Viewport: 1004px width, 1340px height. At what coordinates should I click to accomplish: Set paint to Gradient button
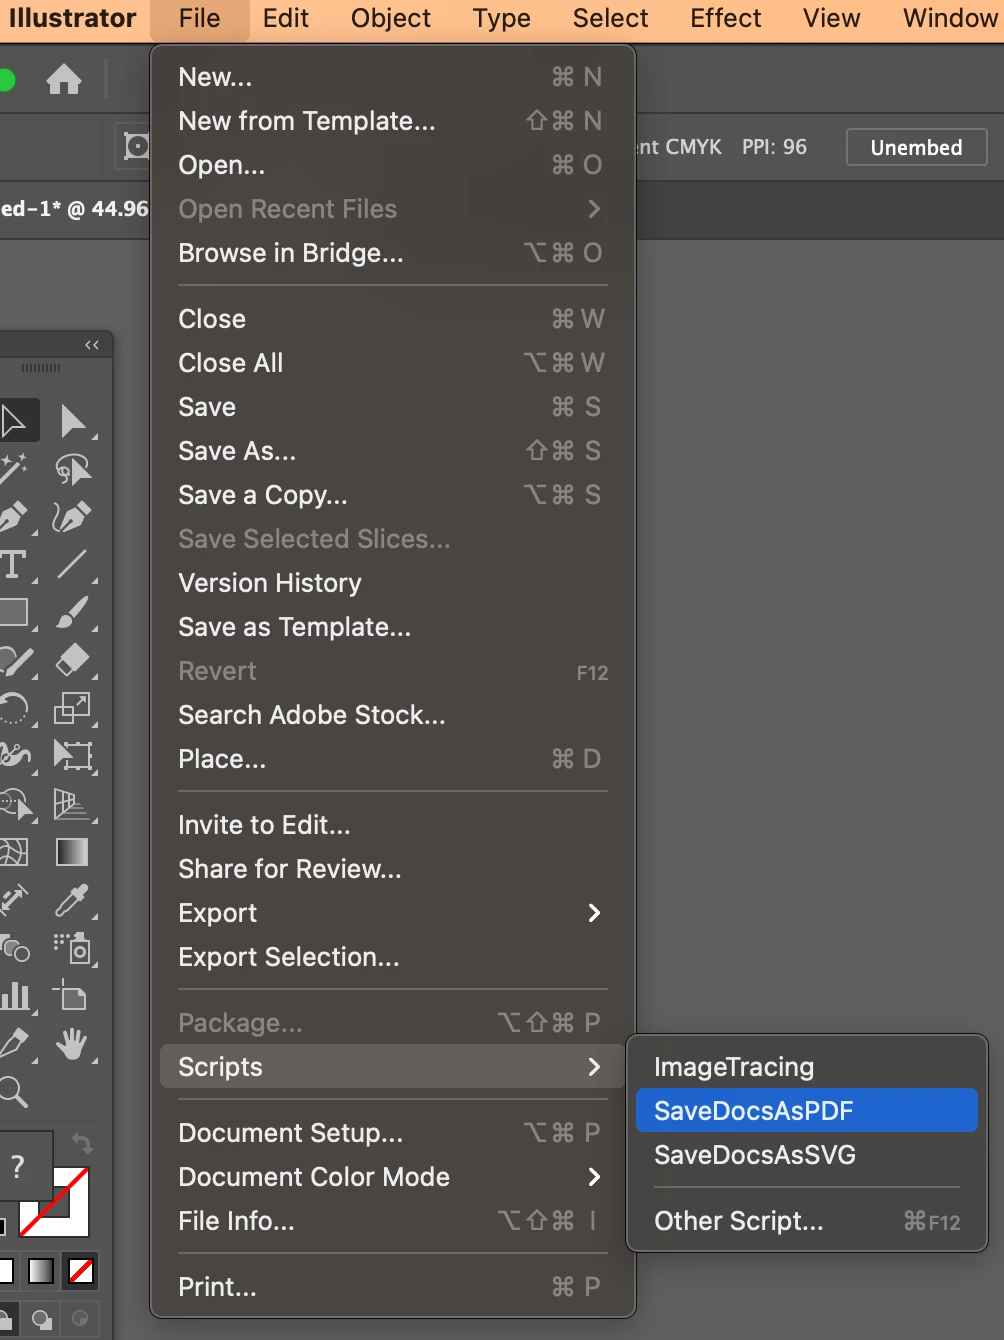click(x=41, y=1271)
